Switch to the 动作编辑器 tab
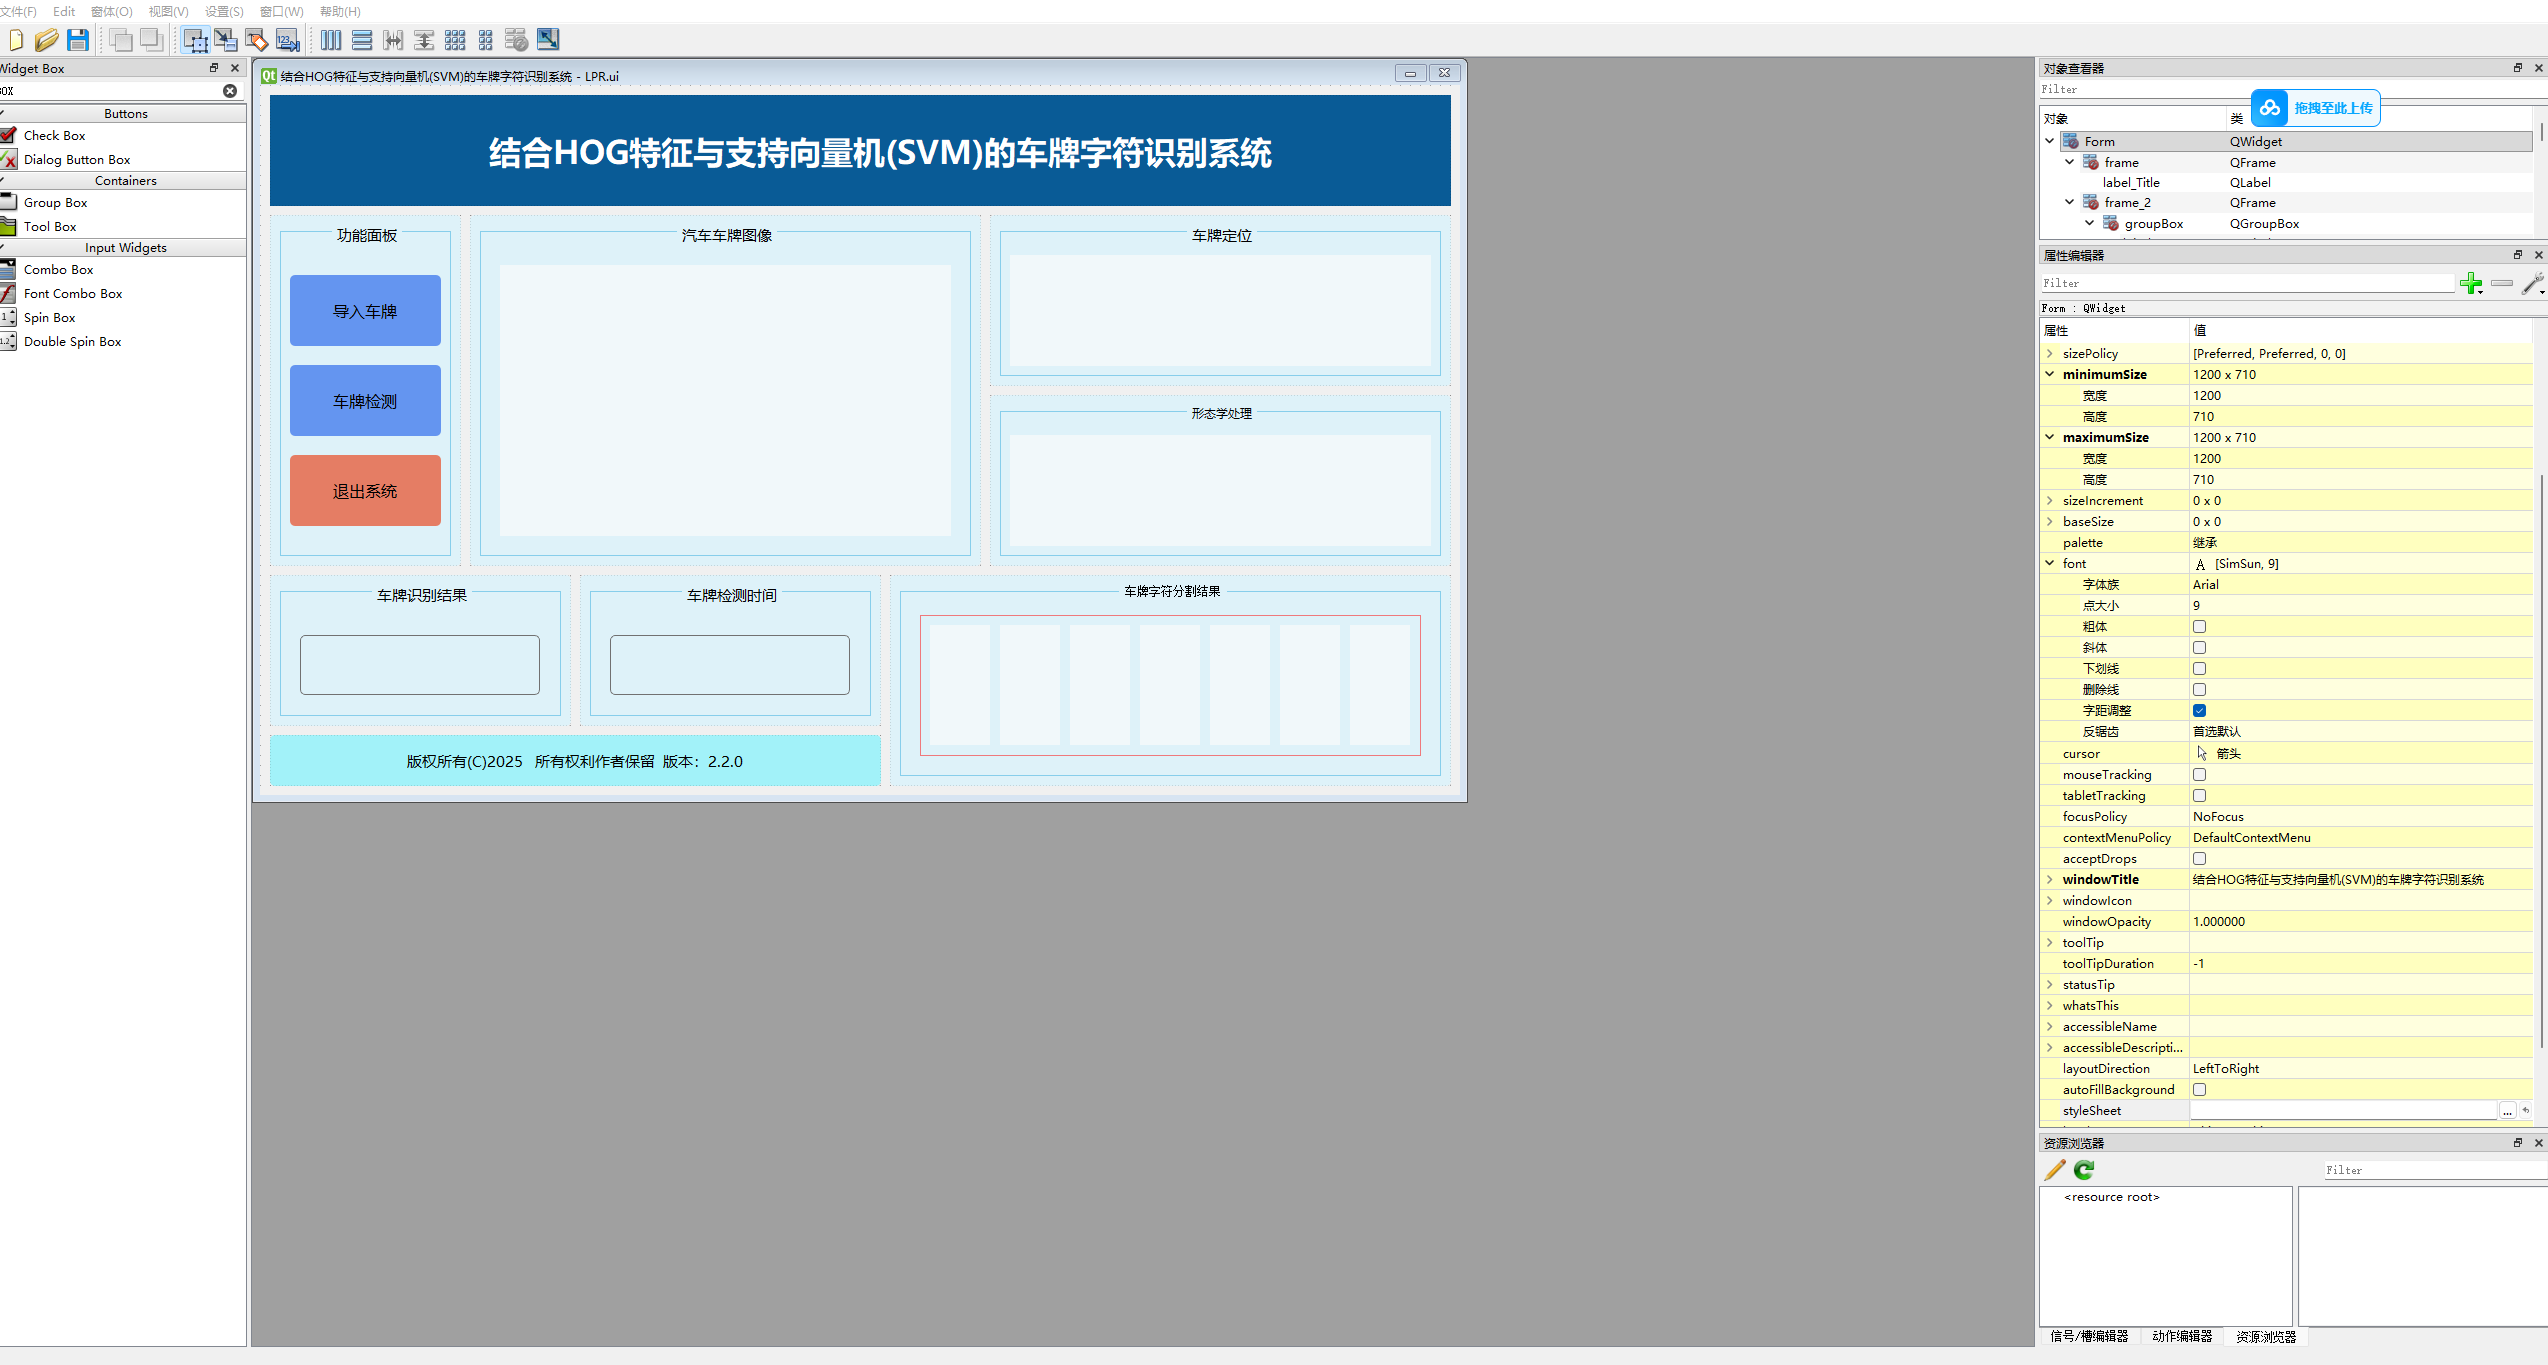The height and width of the screenshot is (1365, 2548). pos(2182,1336)
